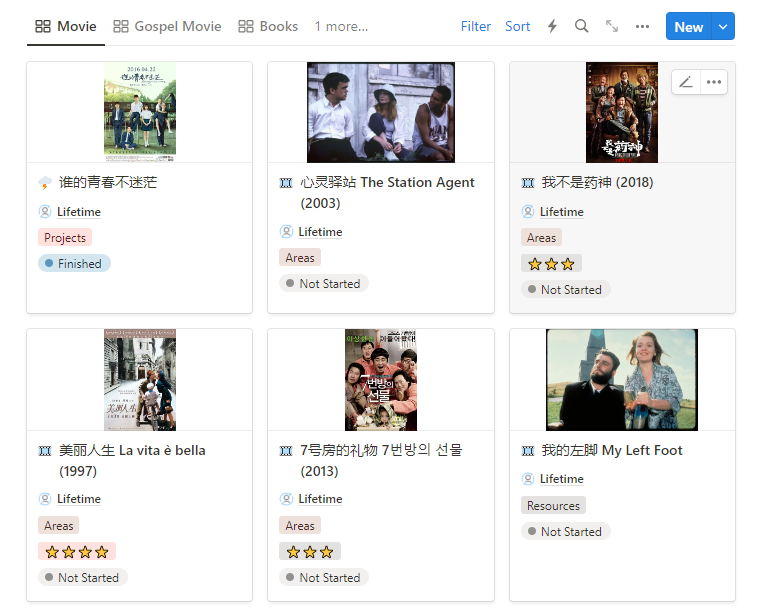Open the 7号房的礼物 movie poster thumbnail

tap(380, 380)
